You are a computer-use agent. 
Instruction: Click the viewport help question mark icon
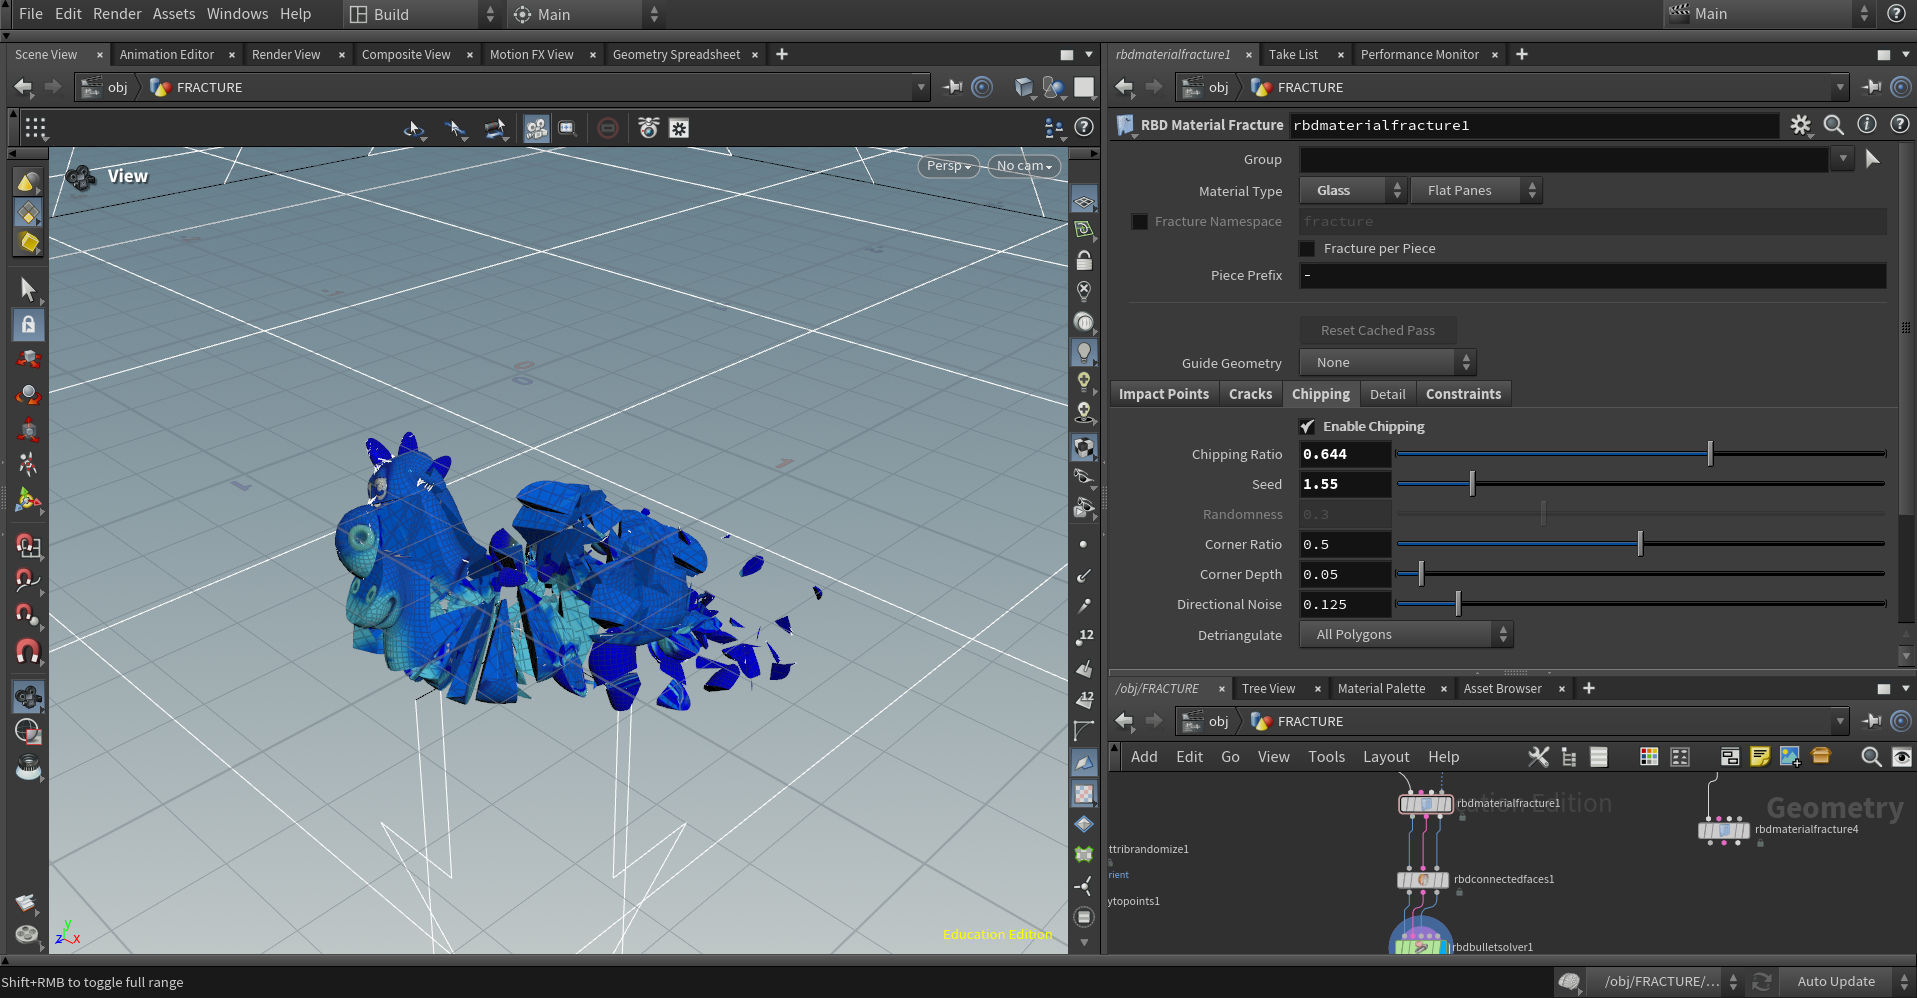click(1084, 127)
